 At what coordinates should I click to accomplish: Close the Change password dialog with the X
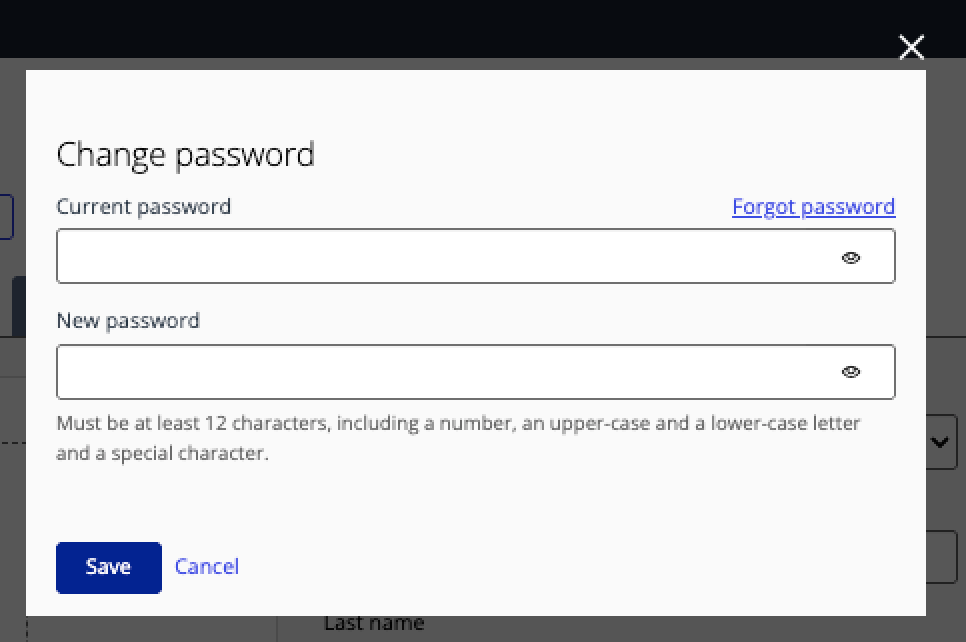coord(911,47)
